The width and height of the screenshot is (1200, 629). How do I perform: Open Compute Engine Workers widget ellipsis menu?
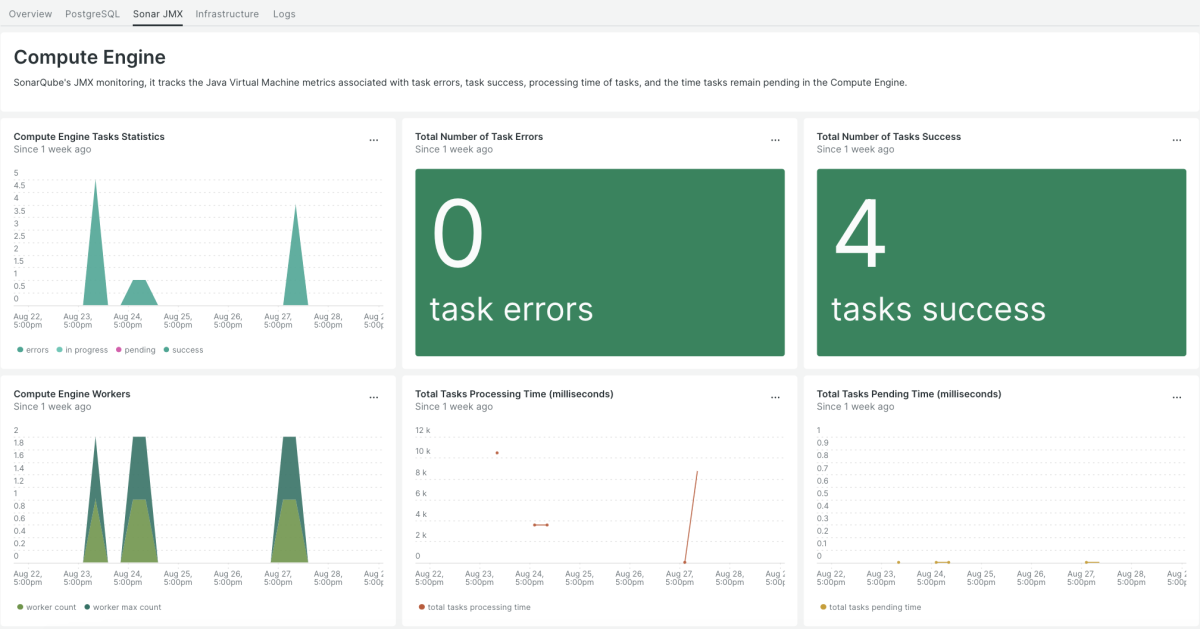[x=374, y=398]
